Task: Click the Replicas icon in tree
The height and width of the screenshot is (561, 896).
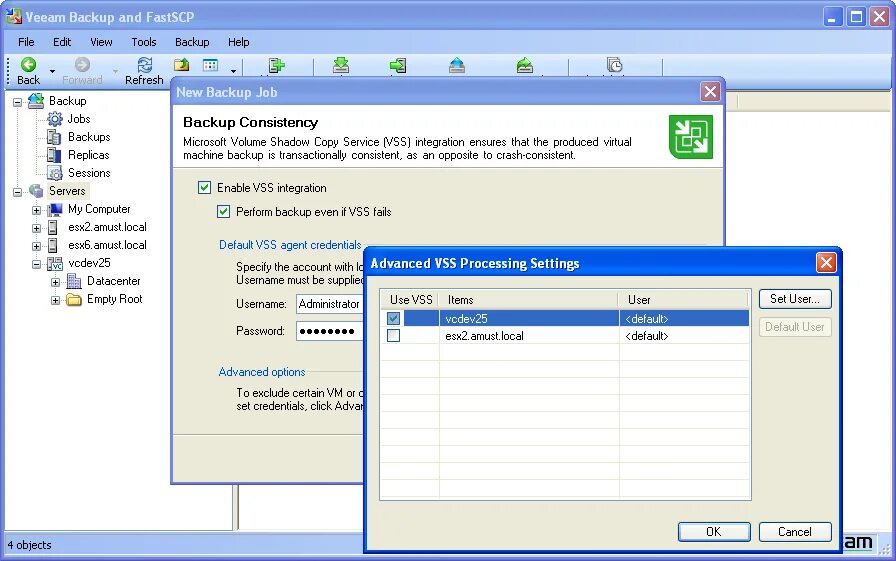Action: (54, 155)
